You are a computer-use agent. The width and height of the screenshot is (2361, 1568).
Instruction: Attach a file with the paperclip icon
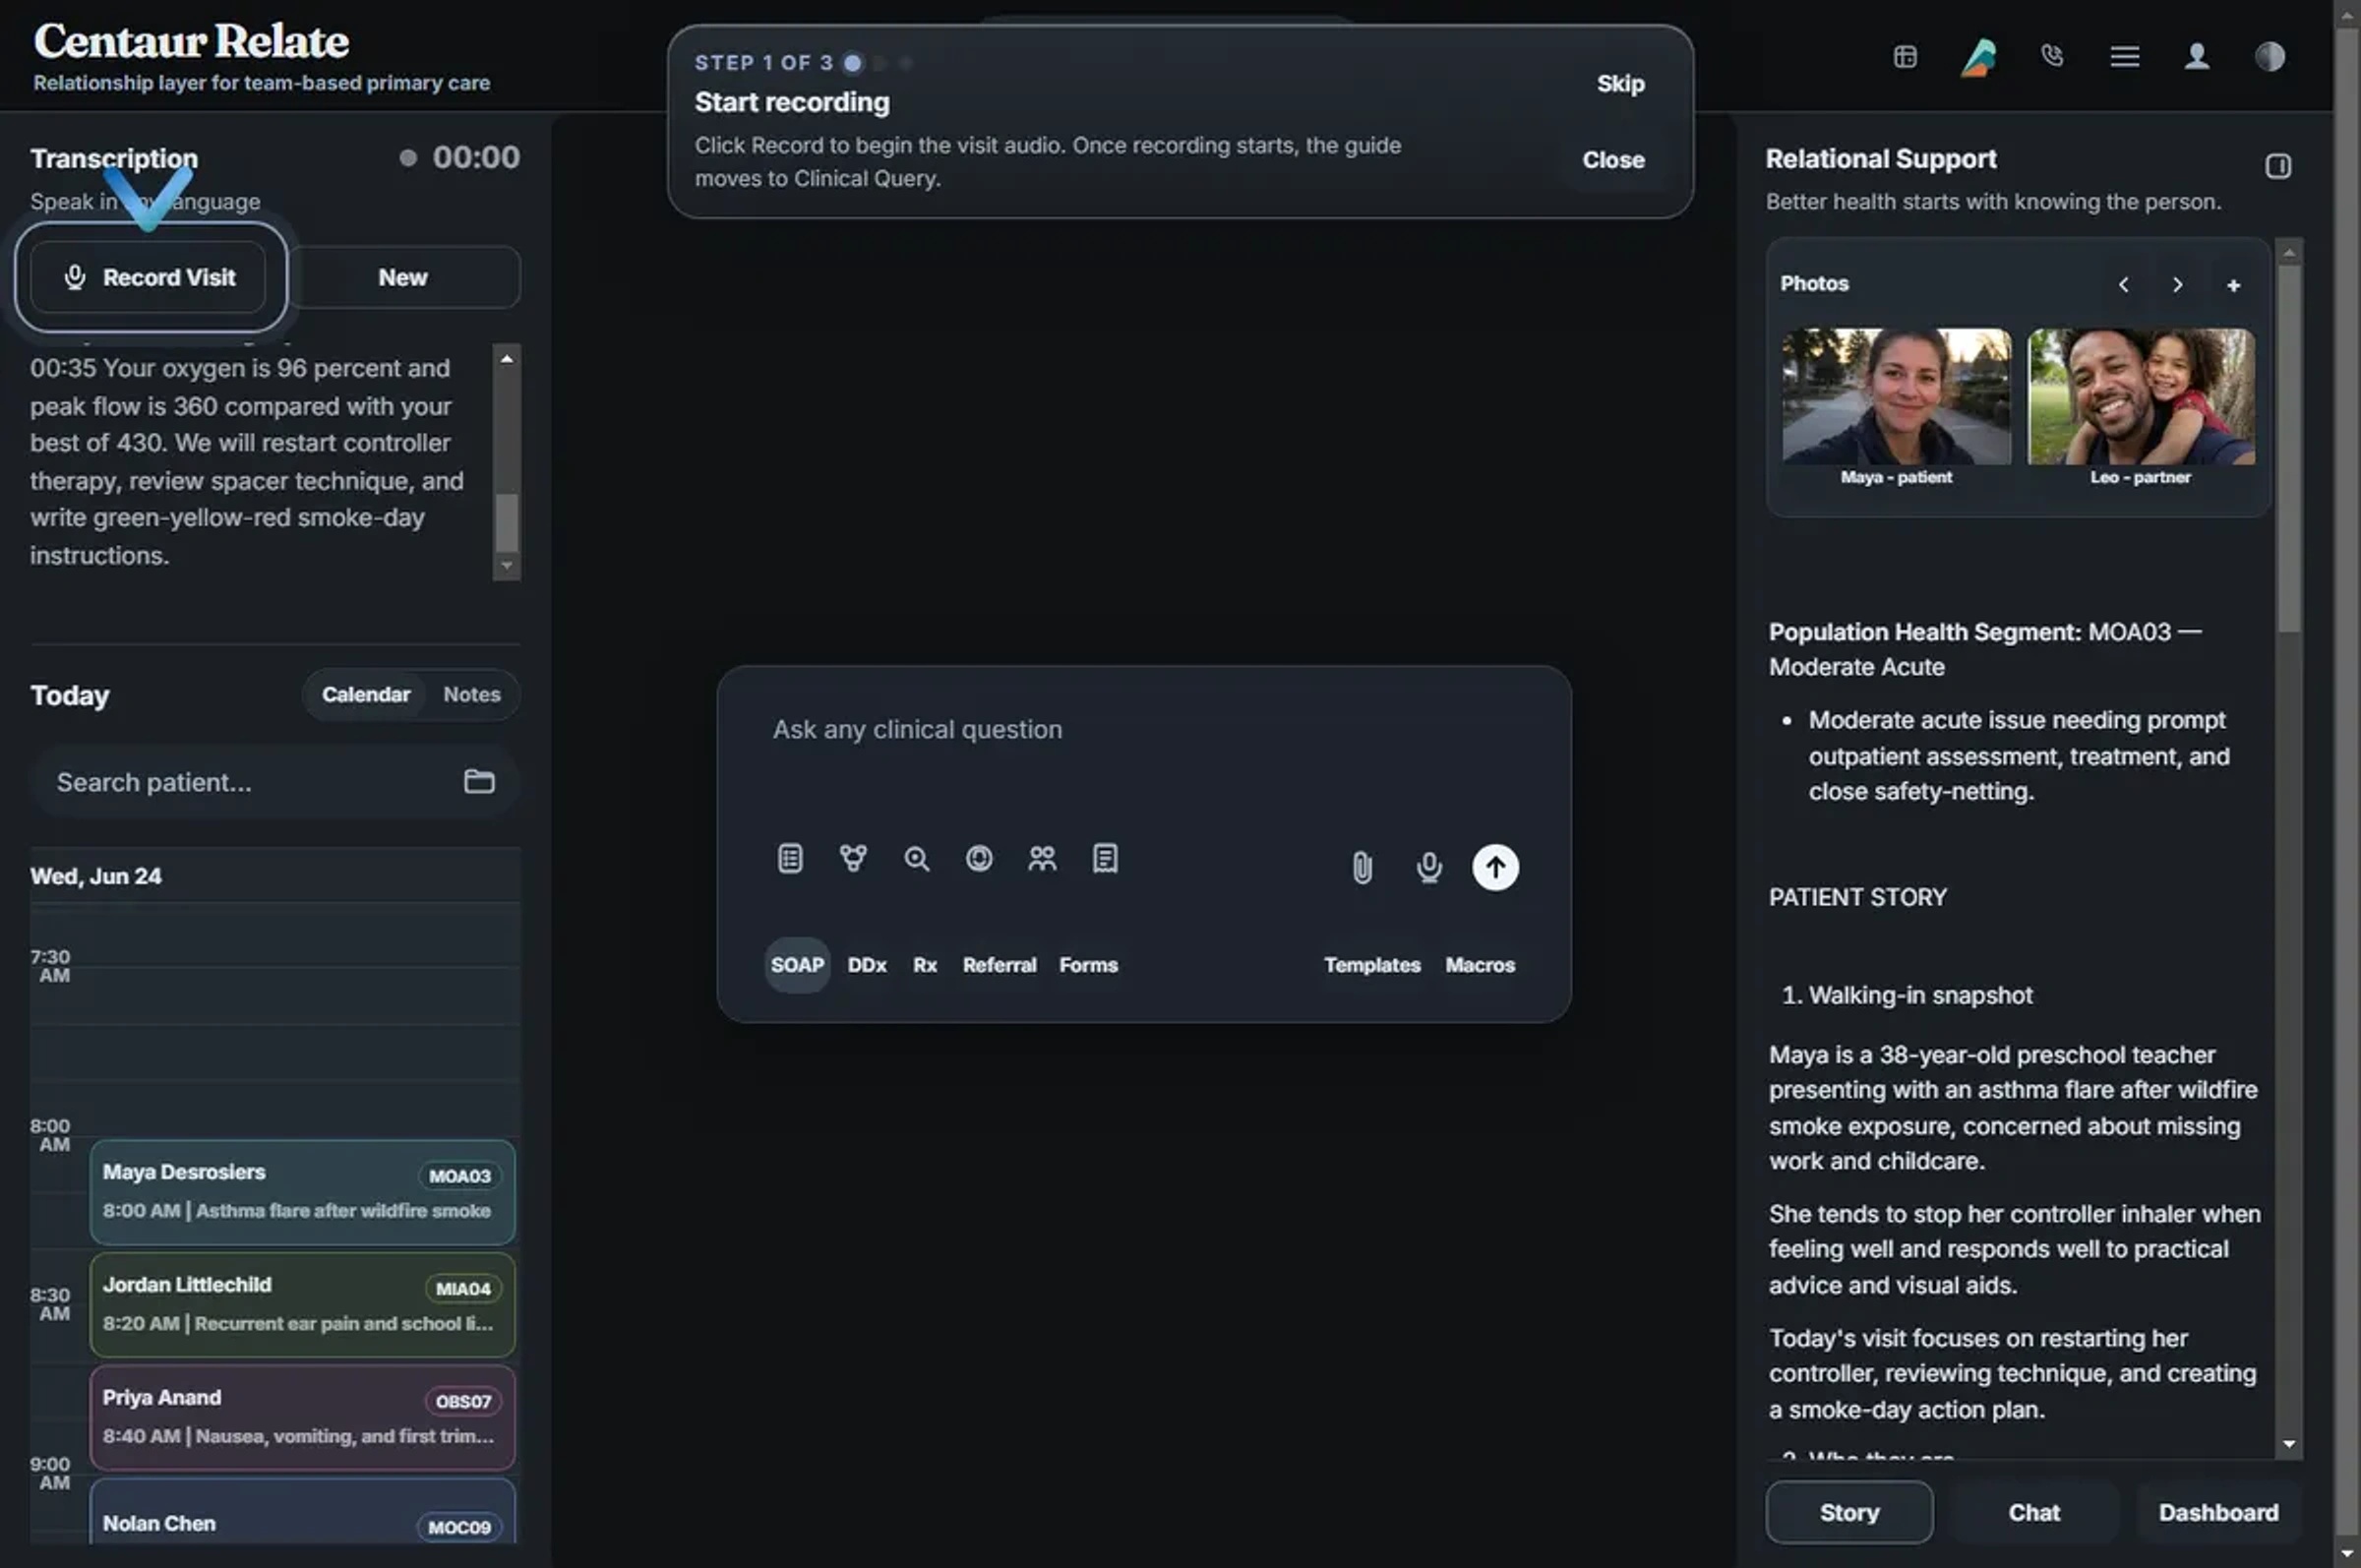click(x=1362, y=867)
